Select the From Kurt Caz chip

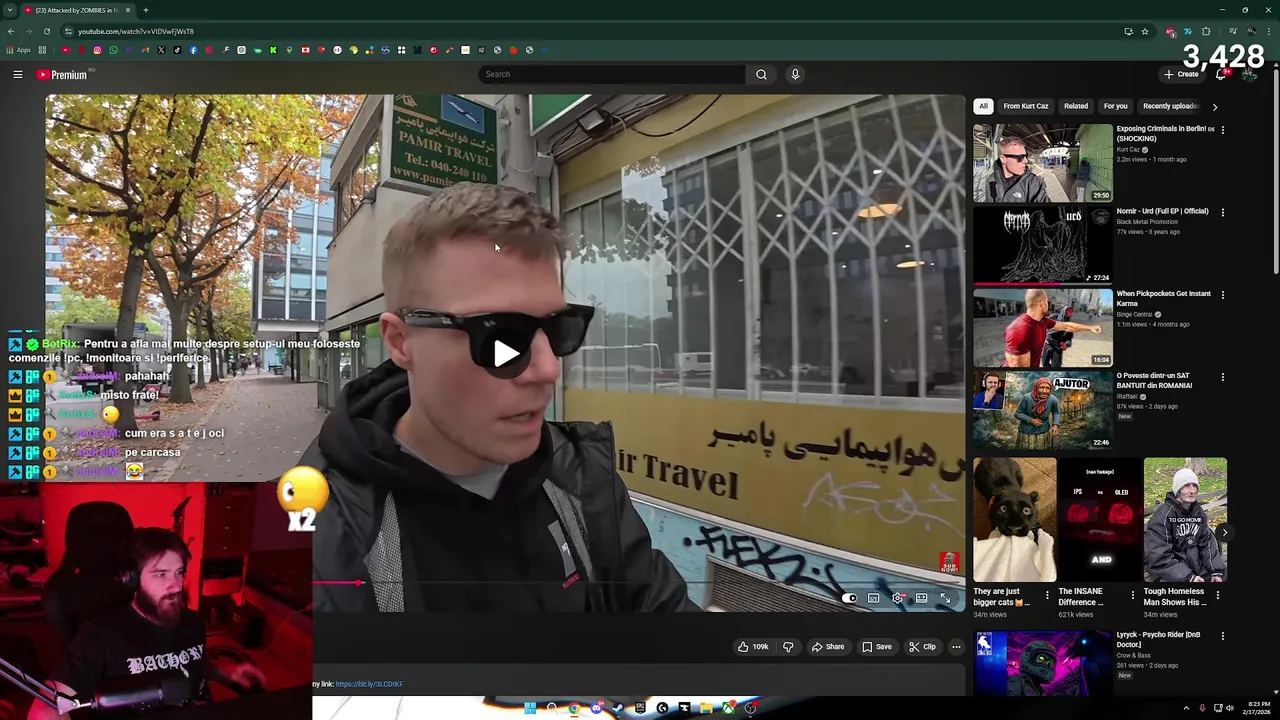1026,106
